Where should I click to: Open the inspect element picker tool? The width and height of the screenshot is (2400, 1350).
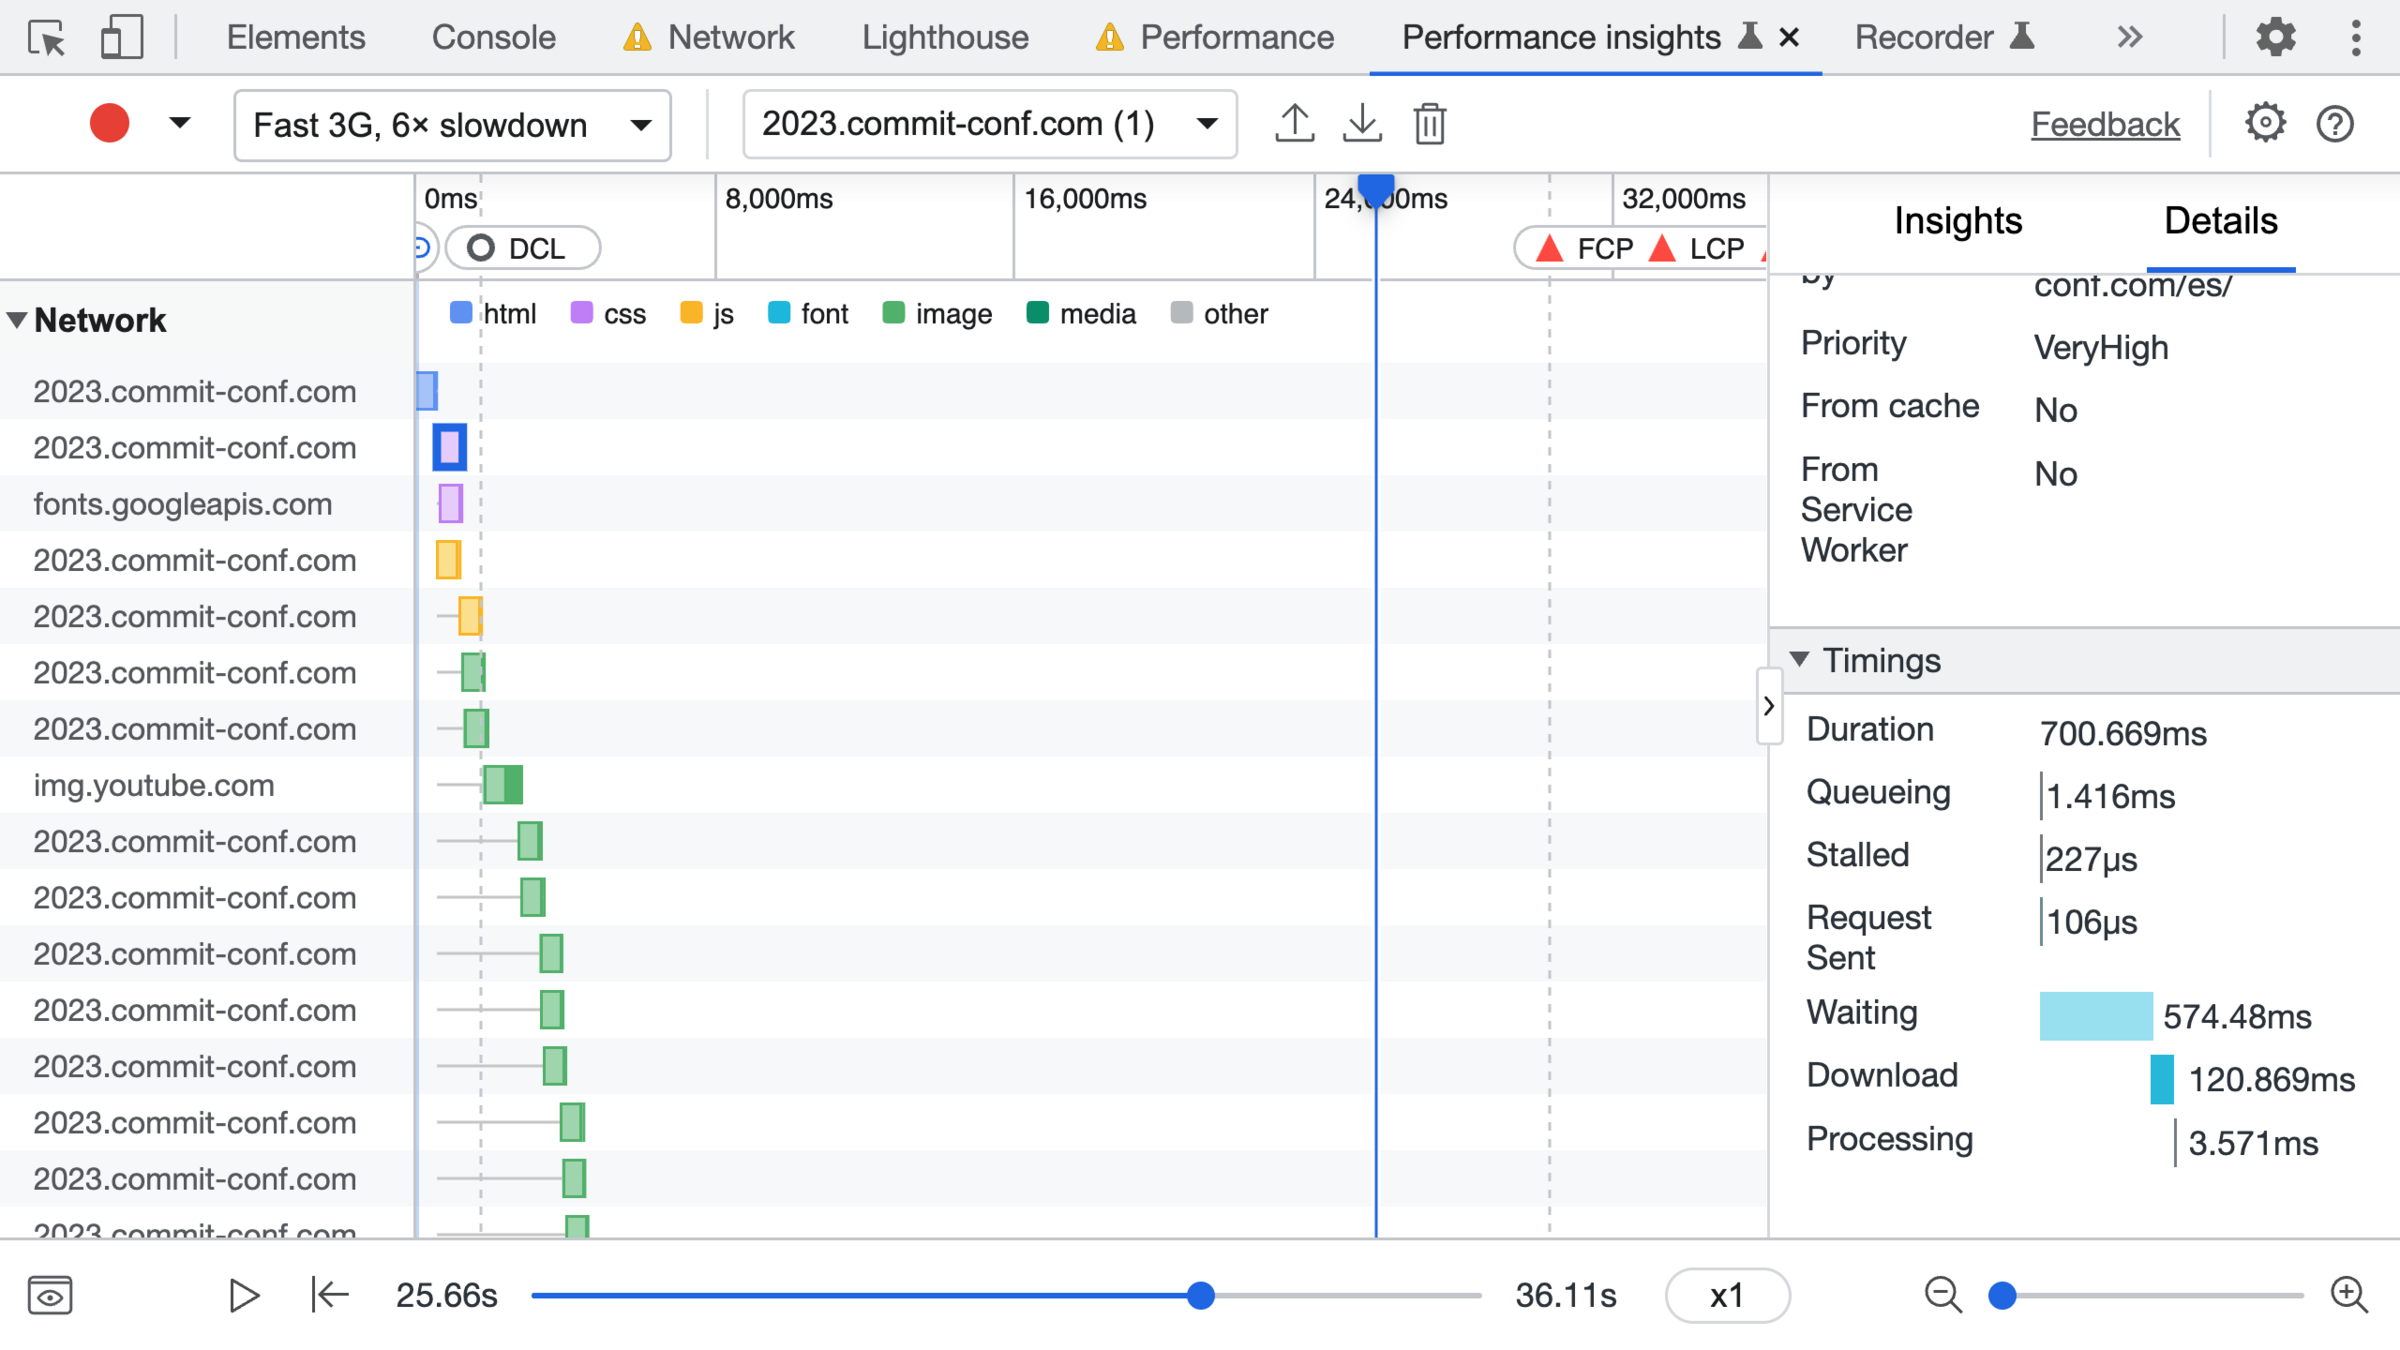(46, 38)
